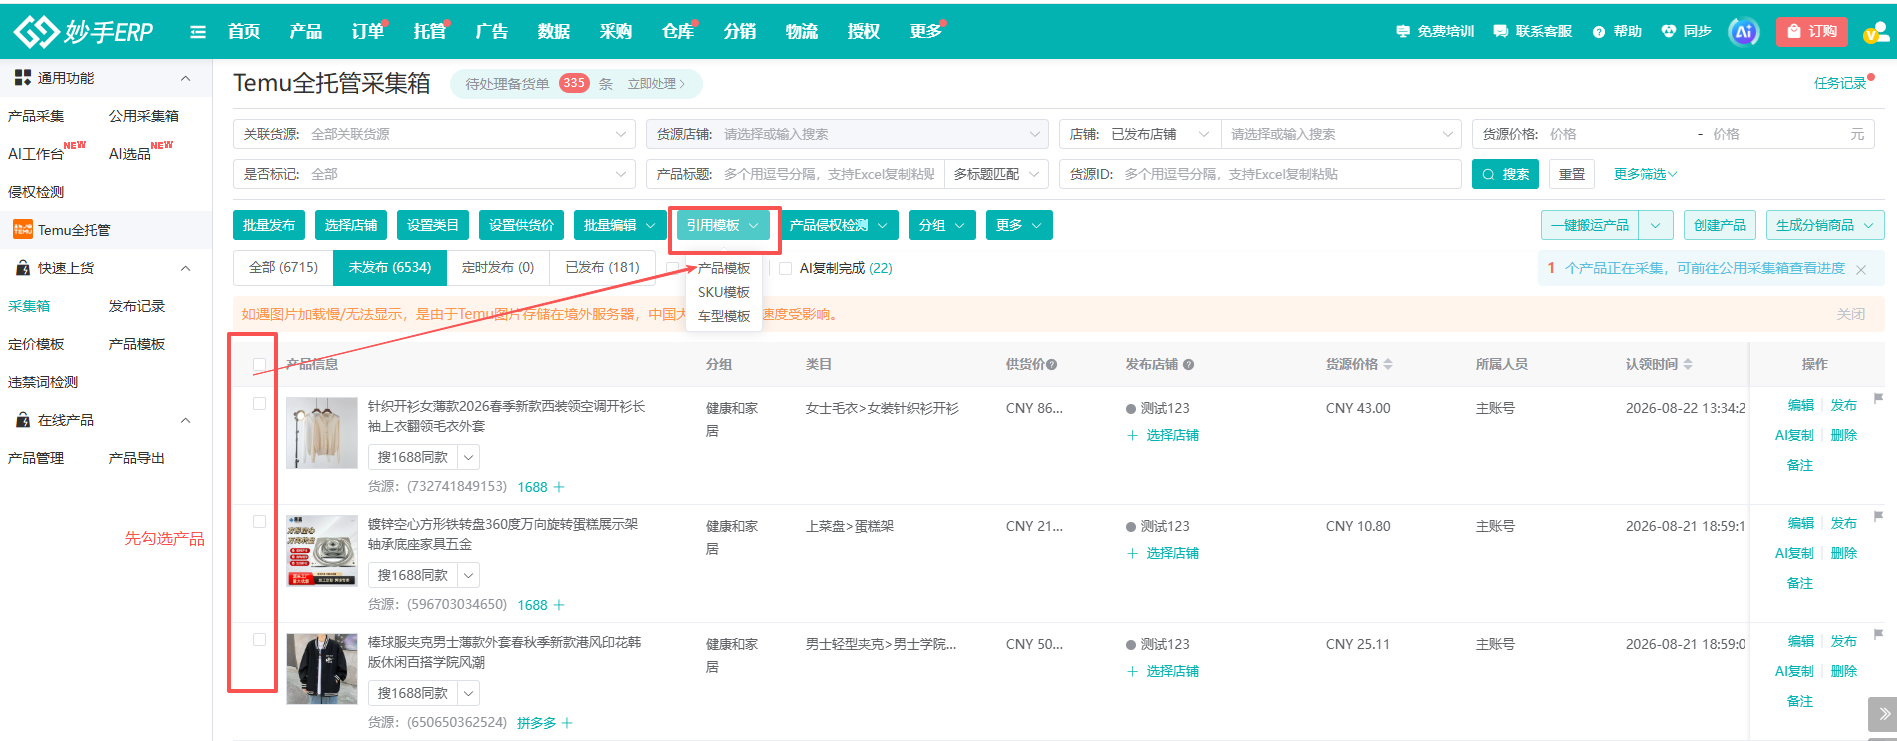Select the 镀锌空心方形铁转盘 product checkbox
The width and height of the screenshot is (1897, 741).
(x=259, y=522)
